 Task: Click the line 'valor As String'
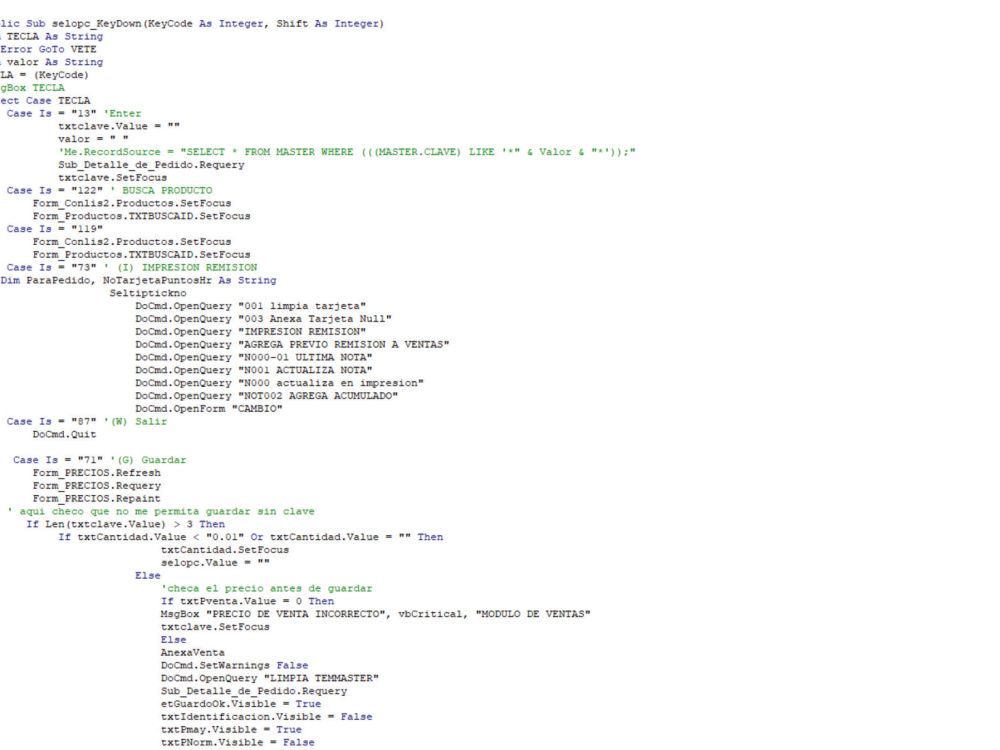click(x=52, y=62)
